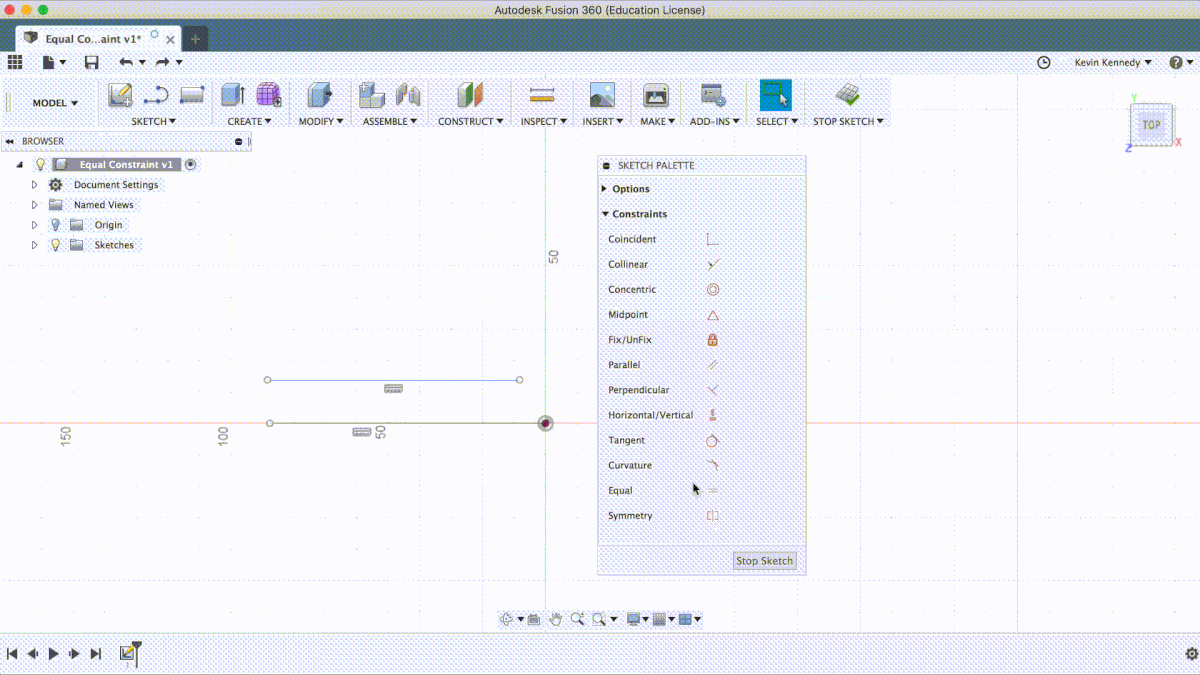
Task: Collapse the Constraints section in Sketch Palette
Action: (605, 214)
